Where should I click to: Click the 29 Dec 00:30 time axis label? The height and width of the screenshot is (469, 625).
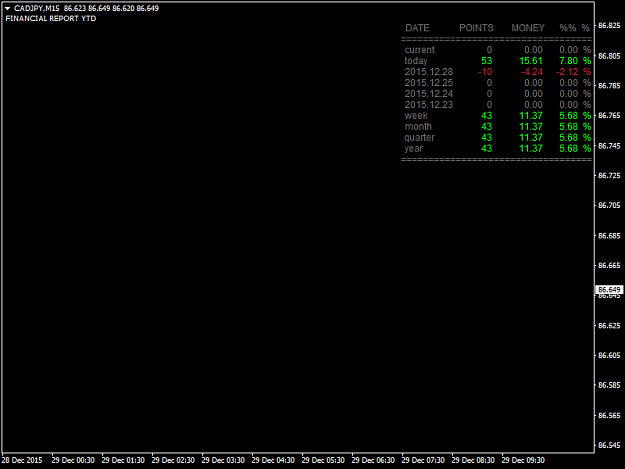coord(73,460)
